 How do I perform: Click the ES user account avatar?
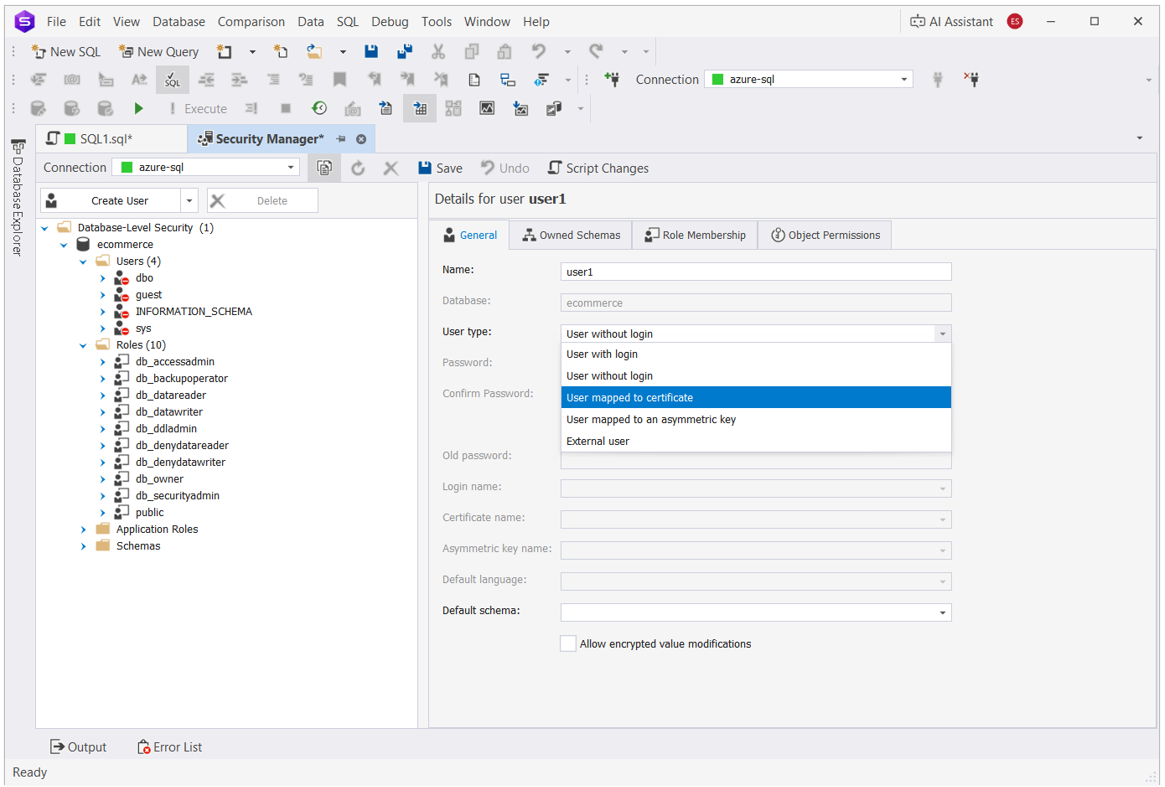click(x=1015, y=22)
